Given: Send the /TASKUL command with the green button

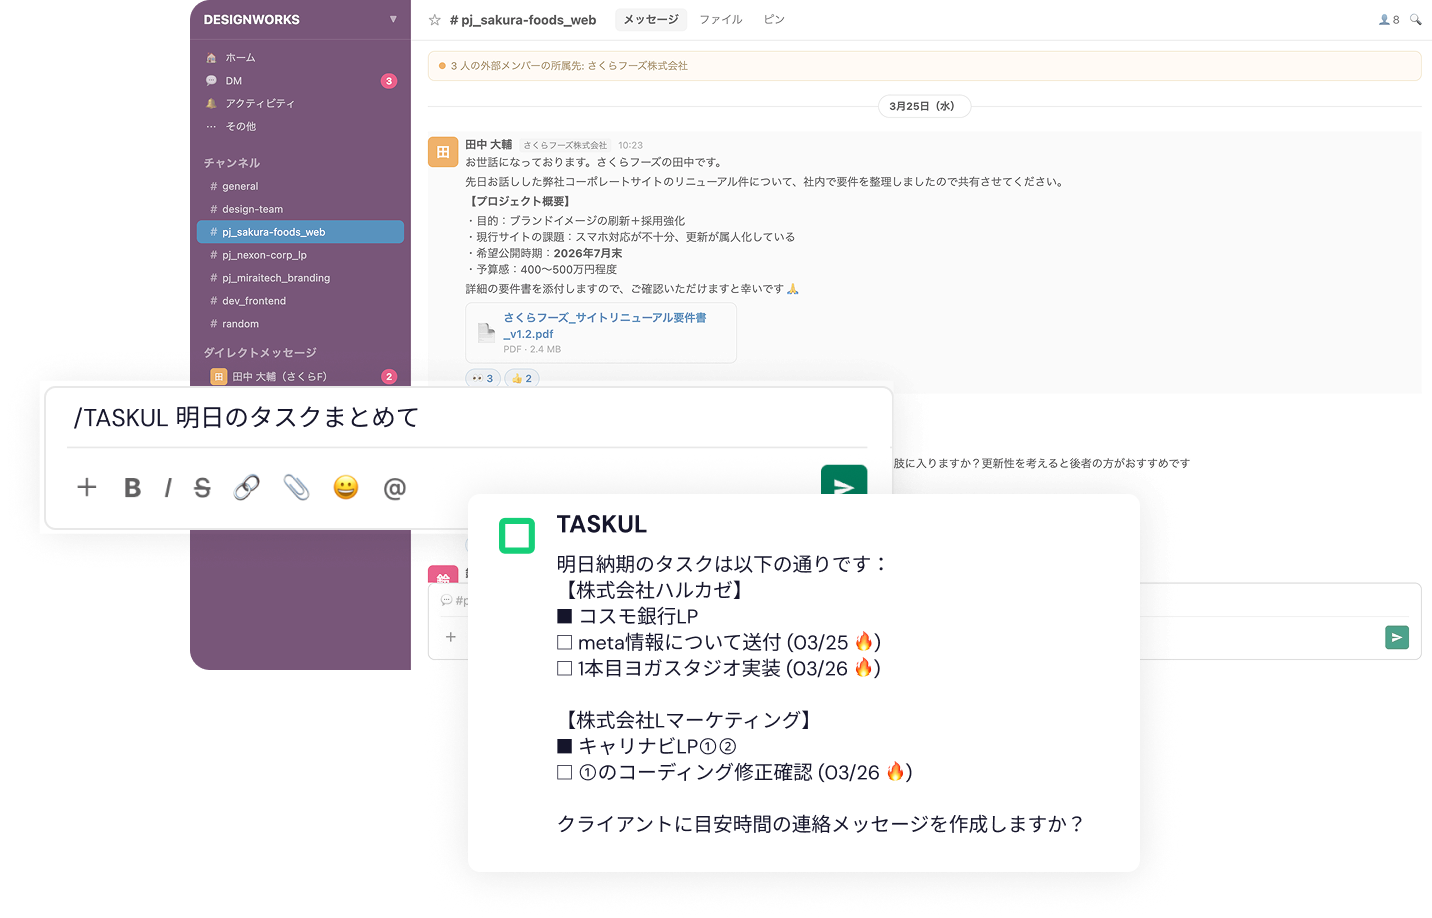Looking at the screenshot, I should [844, 483].
